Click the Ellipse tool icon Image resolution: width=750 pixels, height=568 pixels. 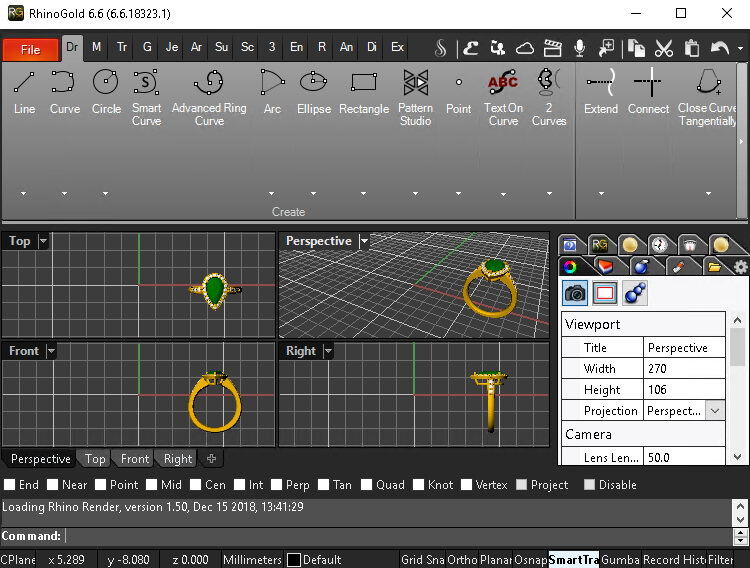[x=313, y=82]
